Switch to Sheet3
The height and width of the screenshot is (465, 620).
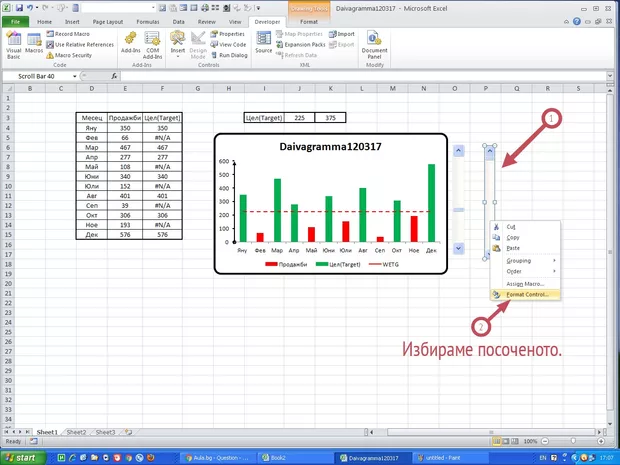coord(105,432)
